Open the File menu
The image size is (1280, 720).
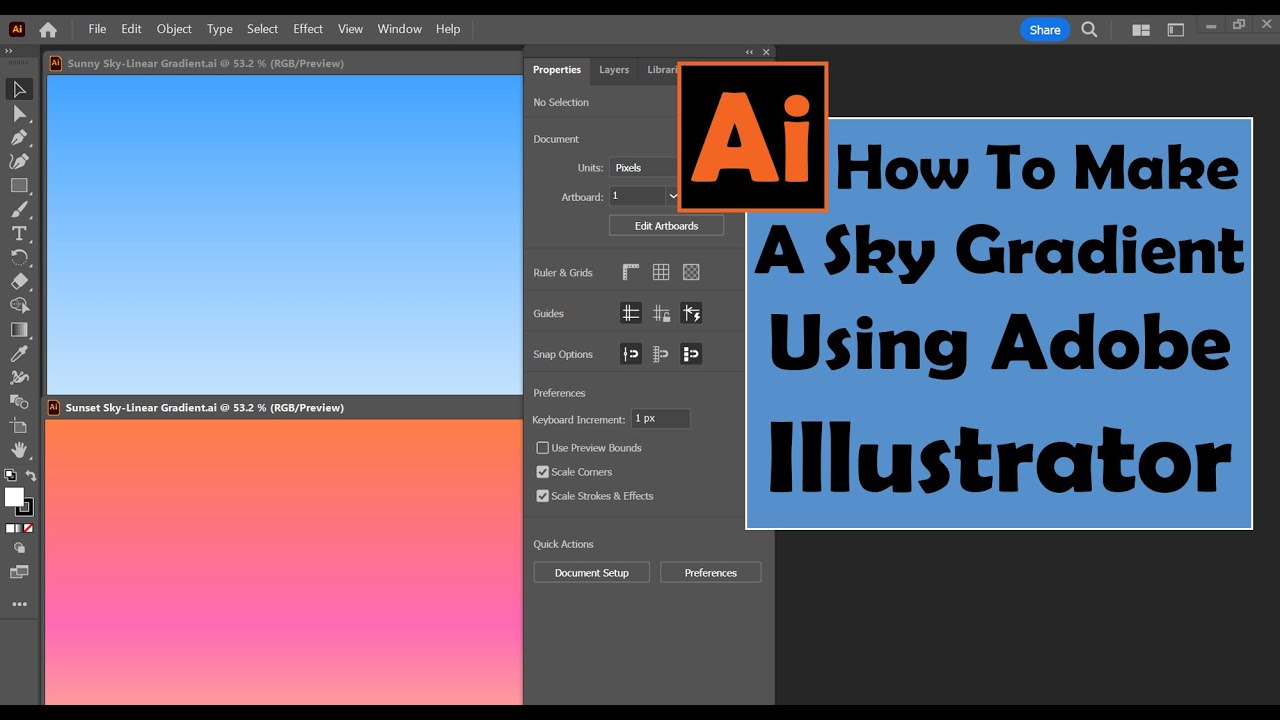click(97, 29)
